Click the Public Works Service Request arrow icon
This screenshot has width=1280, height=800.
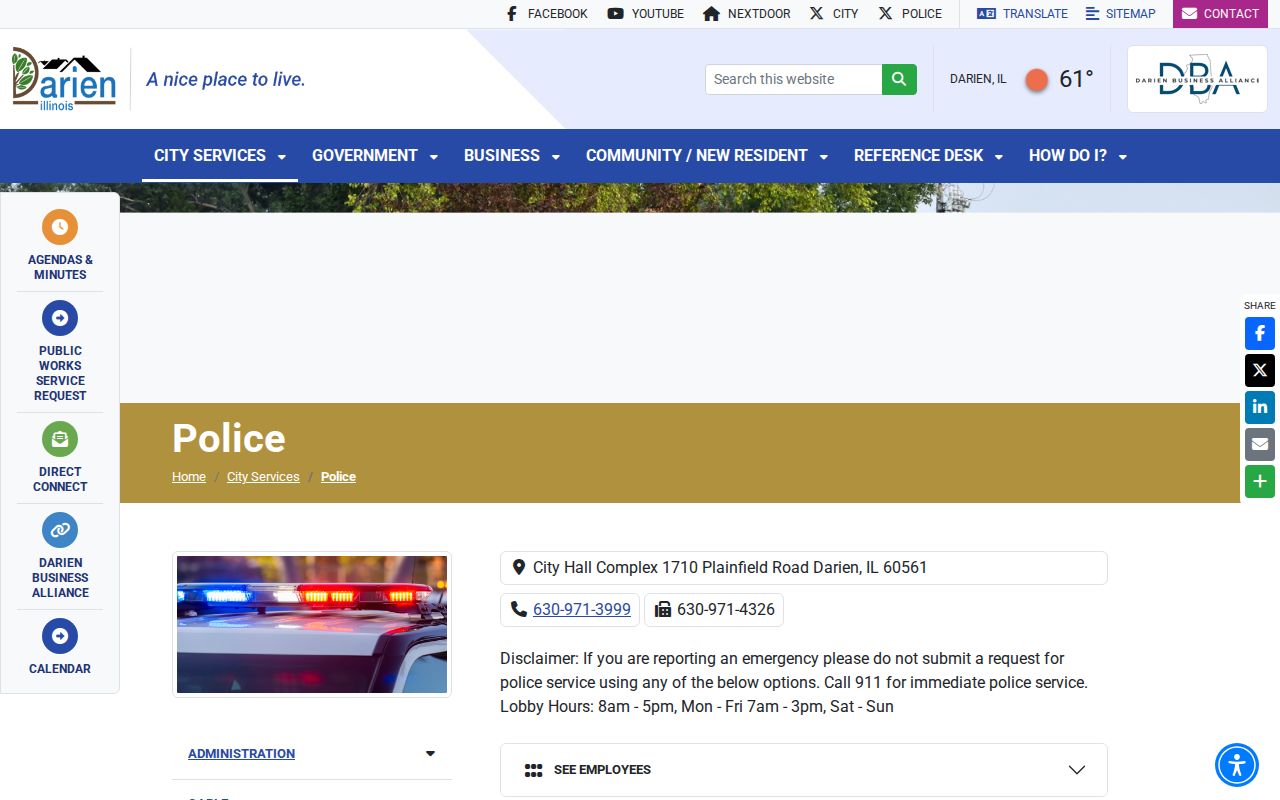click(60, 318)
